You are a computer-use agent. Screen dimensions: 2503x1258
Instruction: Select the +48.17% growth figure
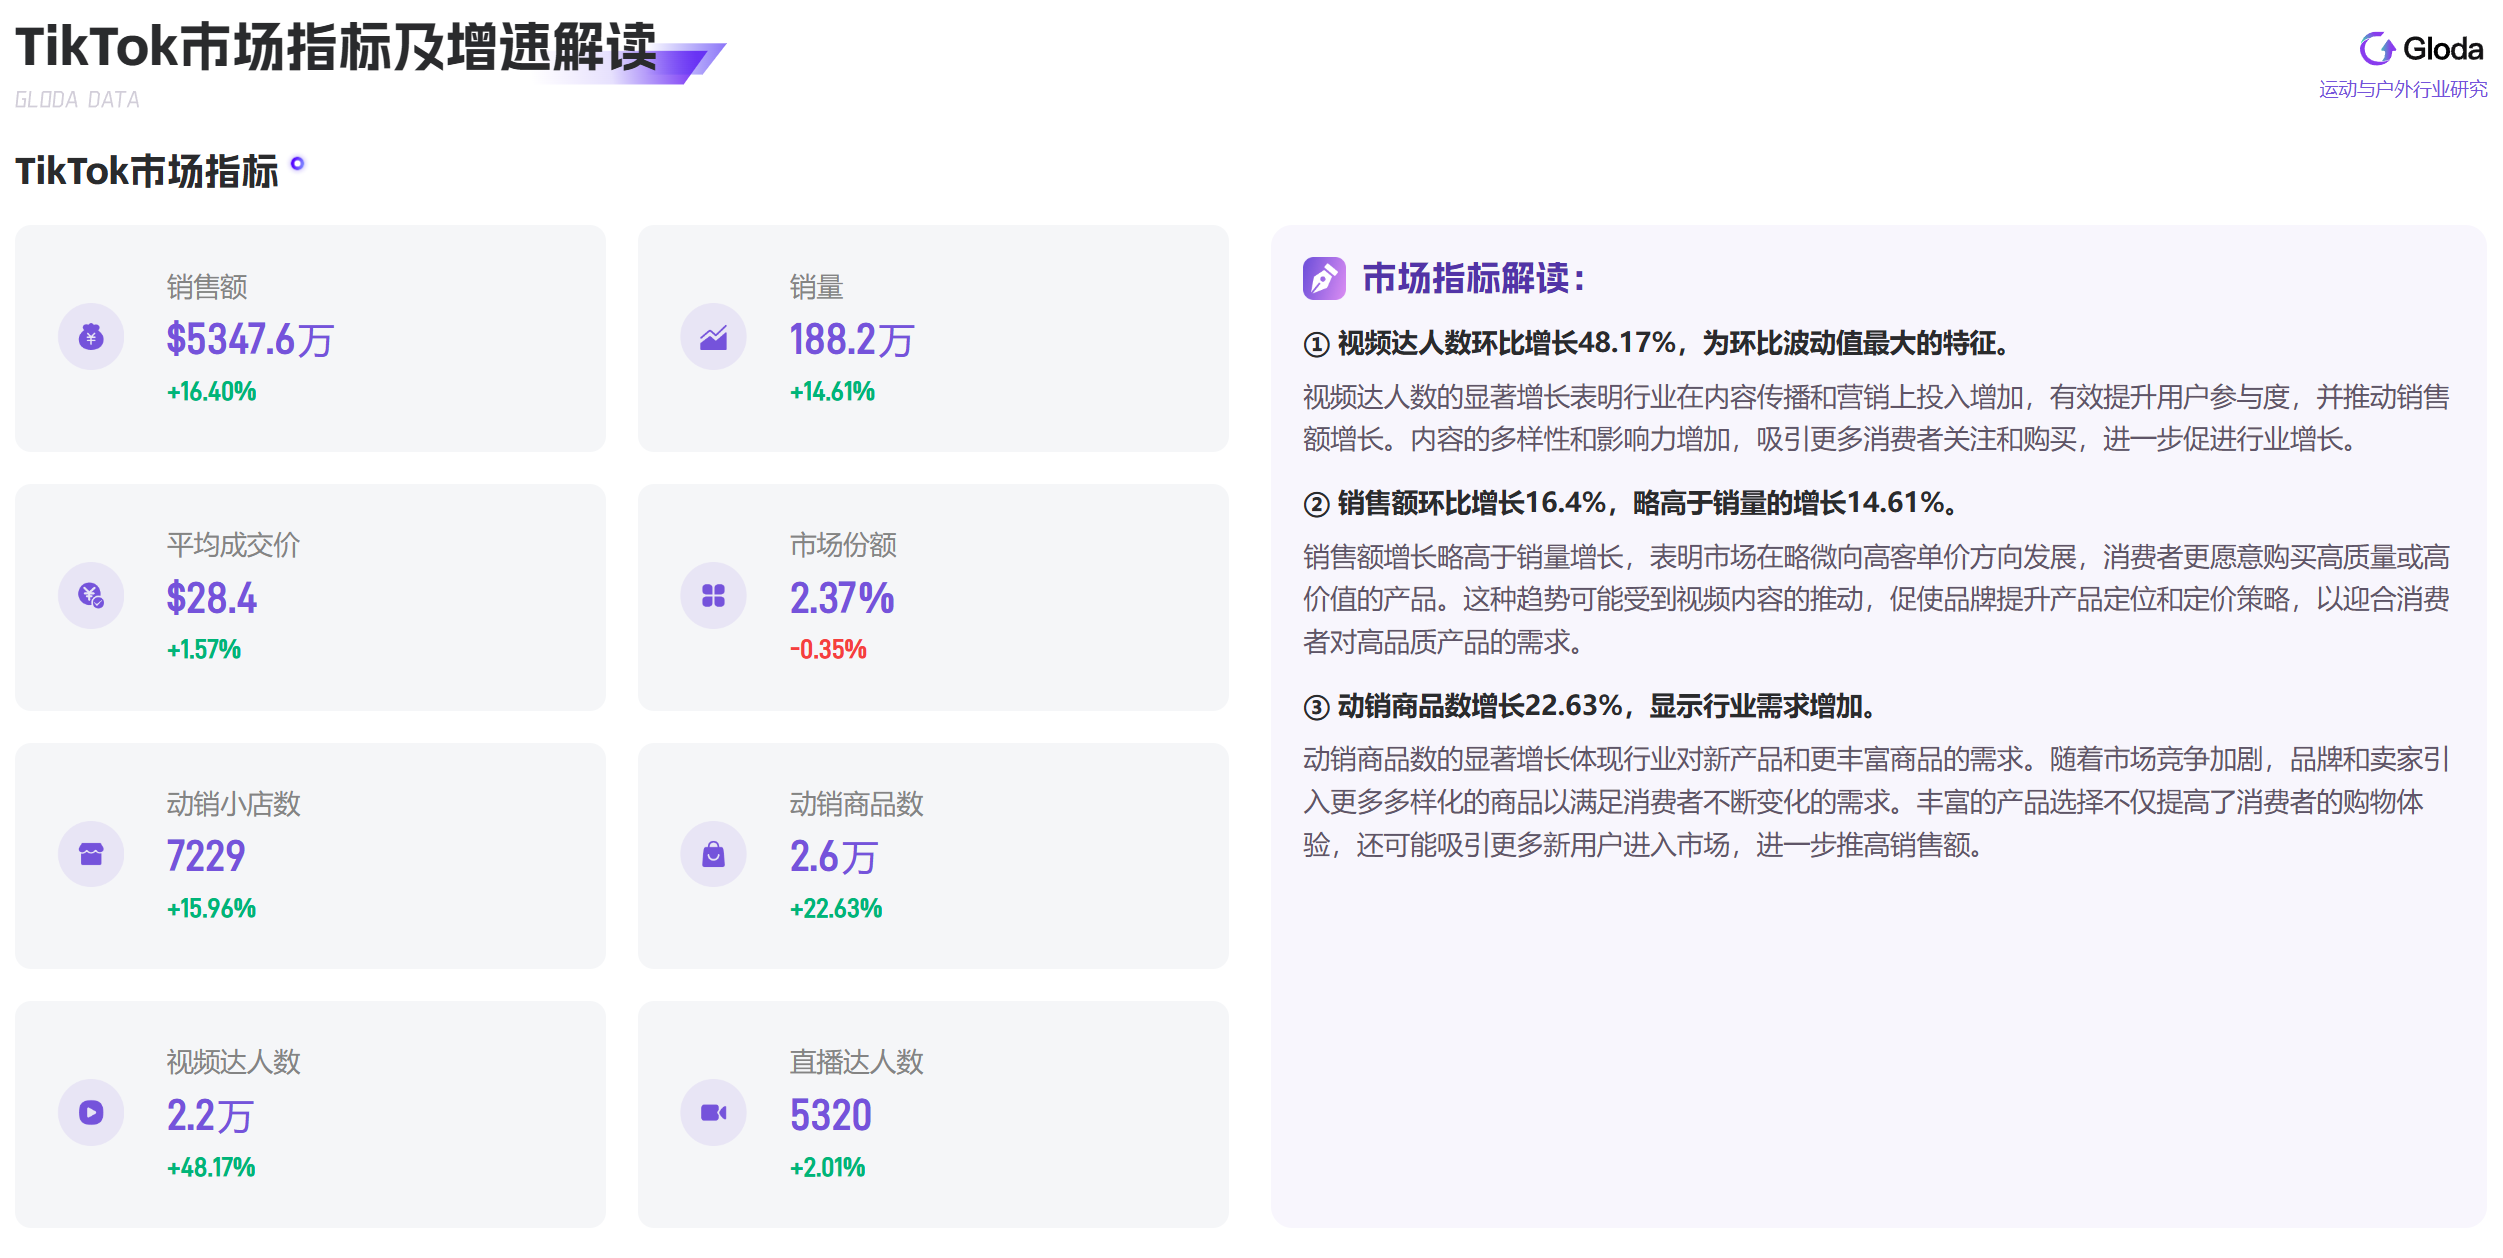[x=211, y=1168]
